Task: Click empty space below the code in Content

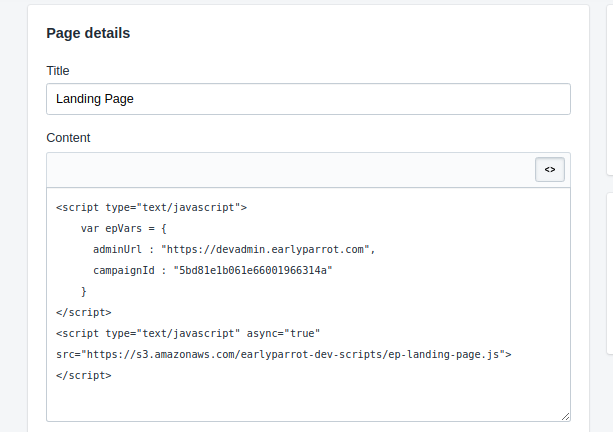Action: (x=308, y=401)
